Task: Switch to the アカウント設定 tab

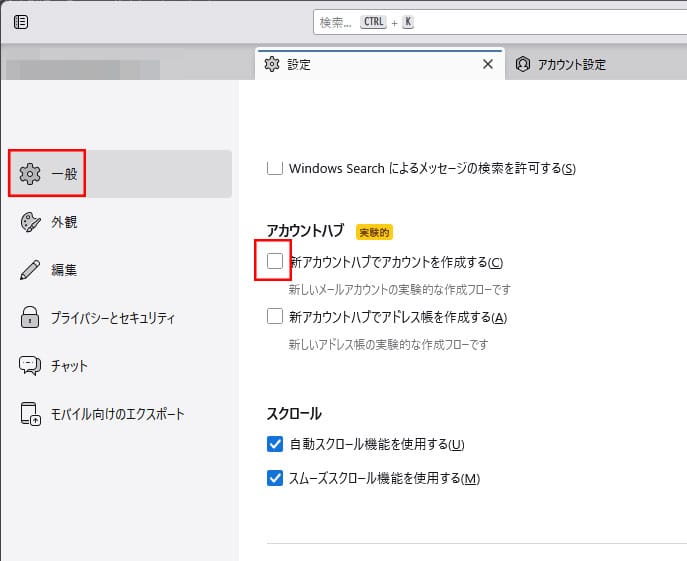Action: (x=596, y=64)
